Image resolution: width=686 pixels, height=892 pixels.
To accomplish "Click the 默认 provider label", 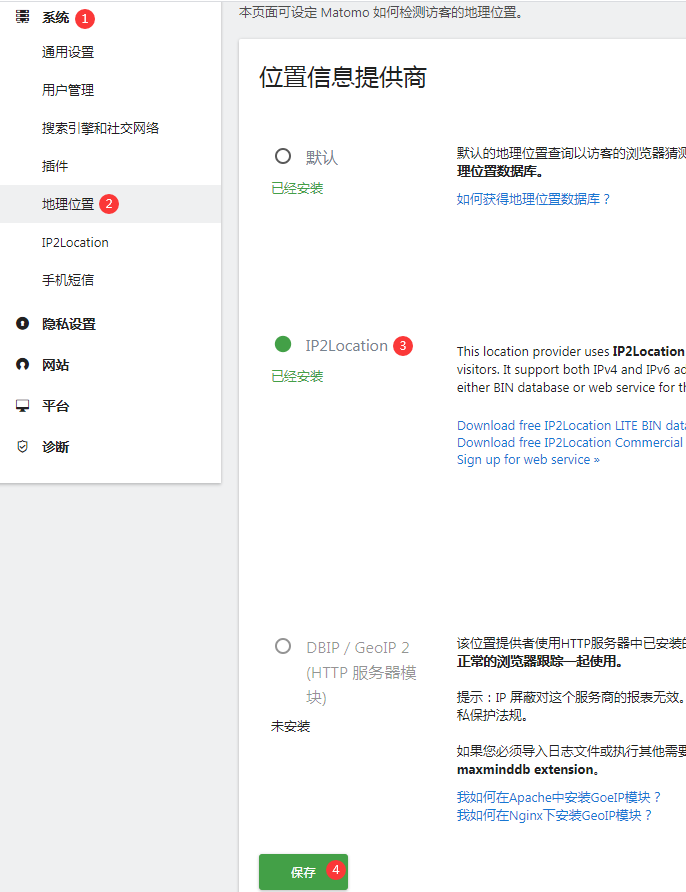I will pyautogui.click(x=322, y=158).
